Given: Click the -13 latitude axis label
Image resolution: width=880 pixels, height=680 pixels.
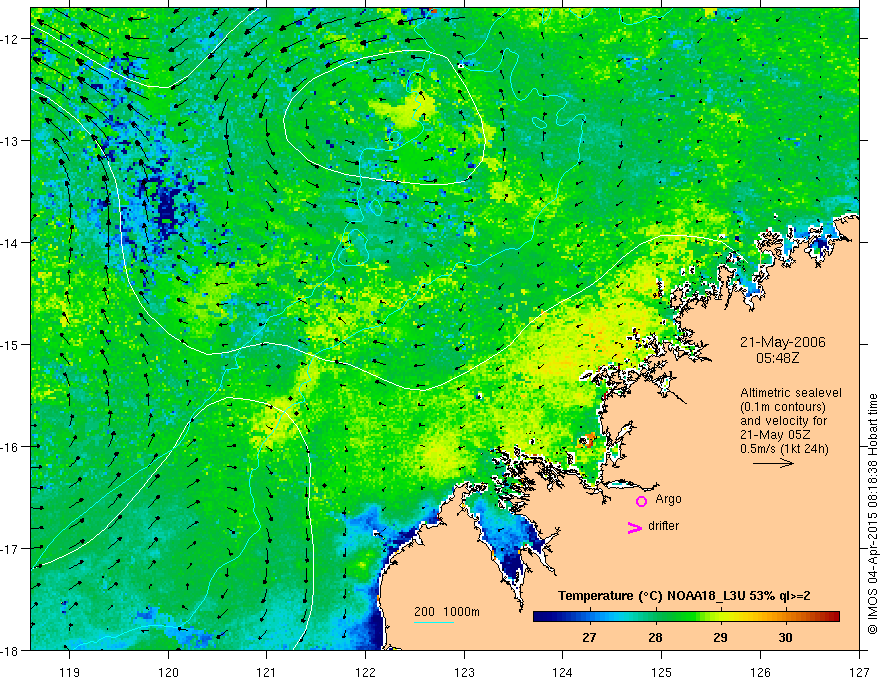Looking at the screenshot, I should pos(11,140).
